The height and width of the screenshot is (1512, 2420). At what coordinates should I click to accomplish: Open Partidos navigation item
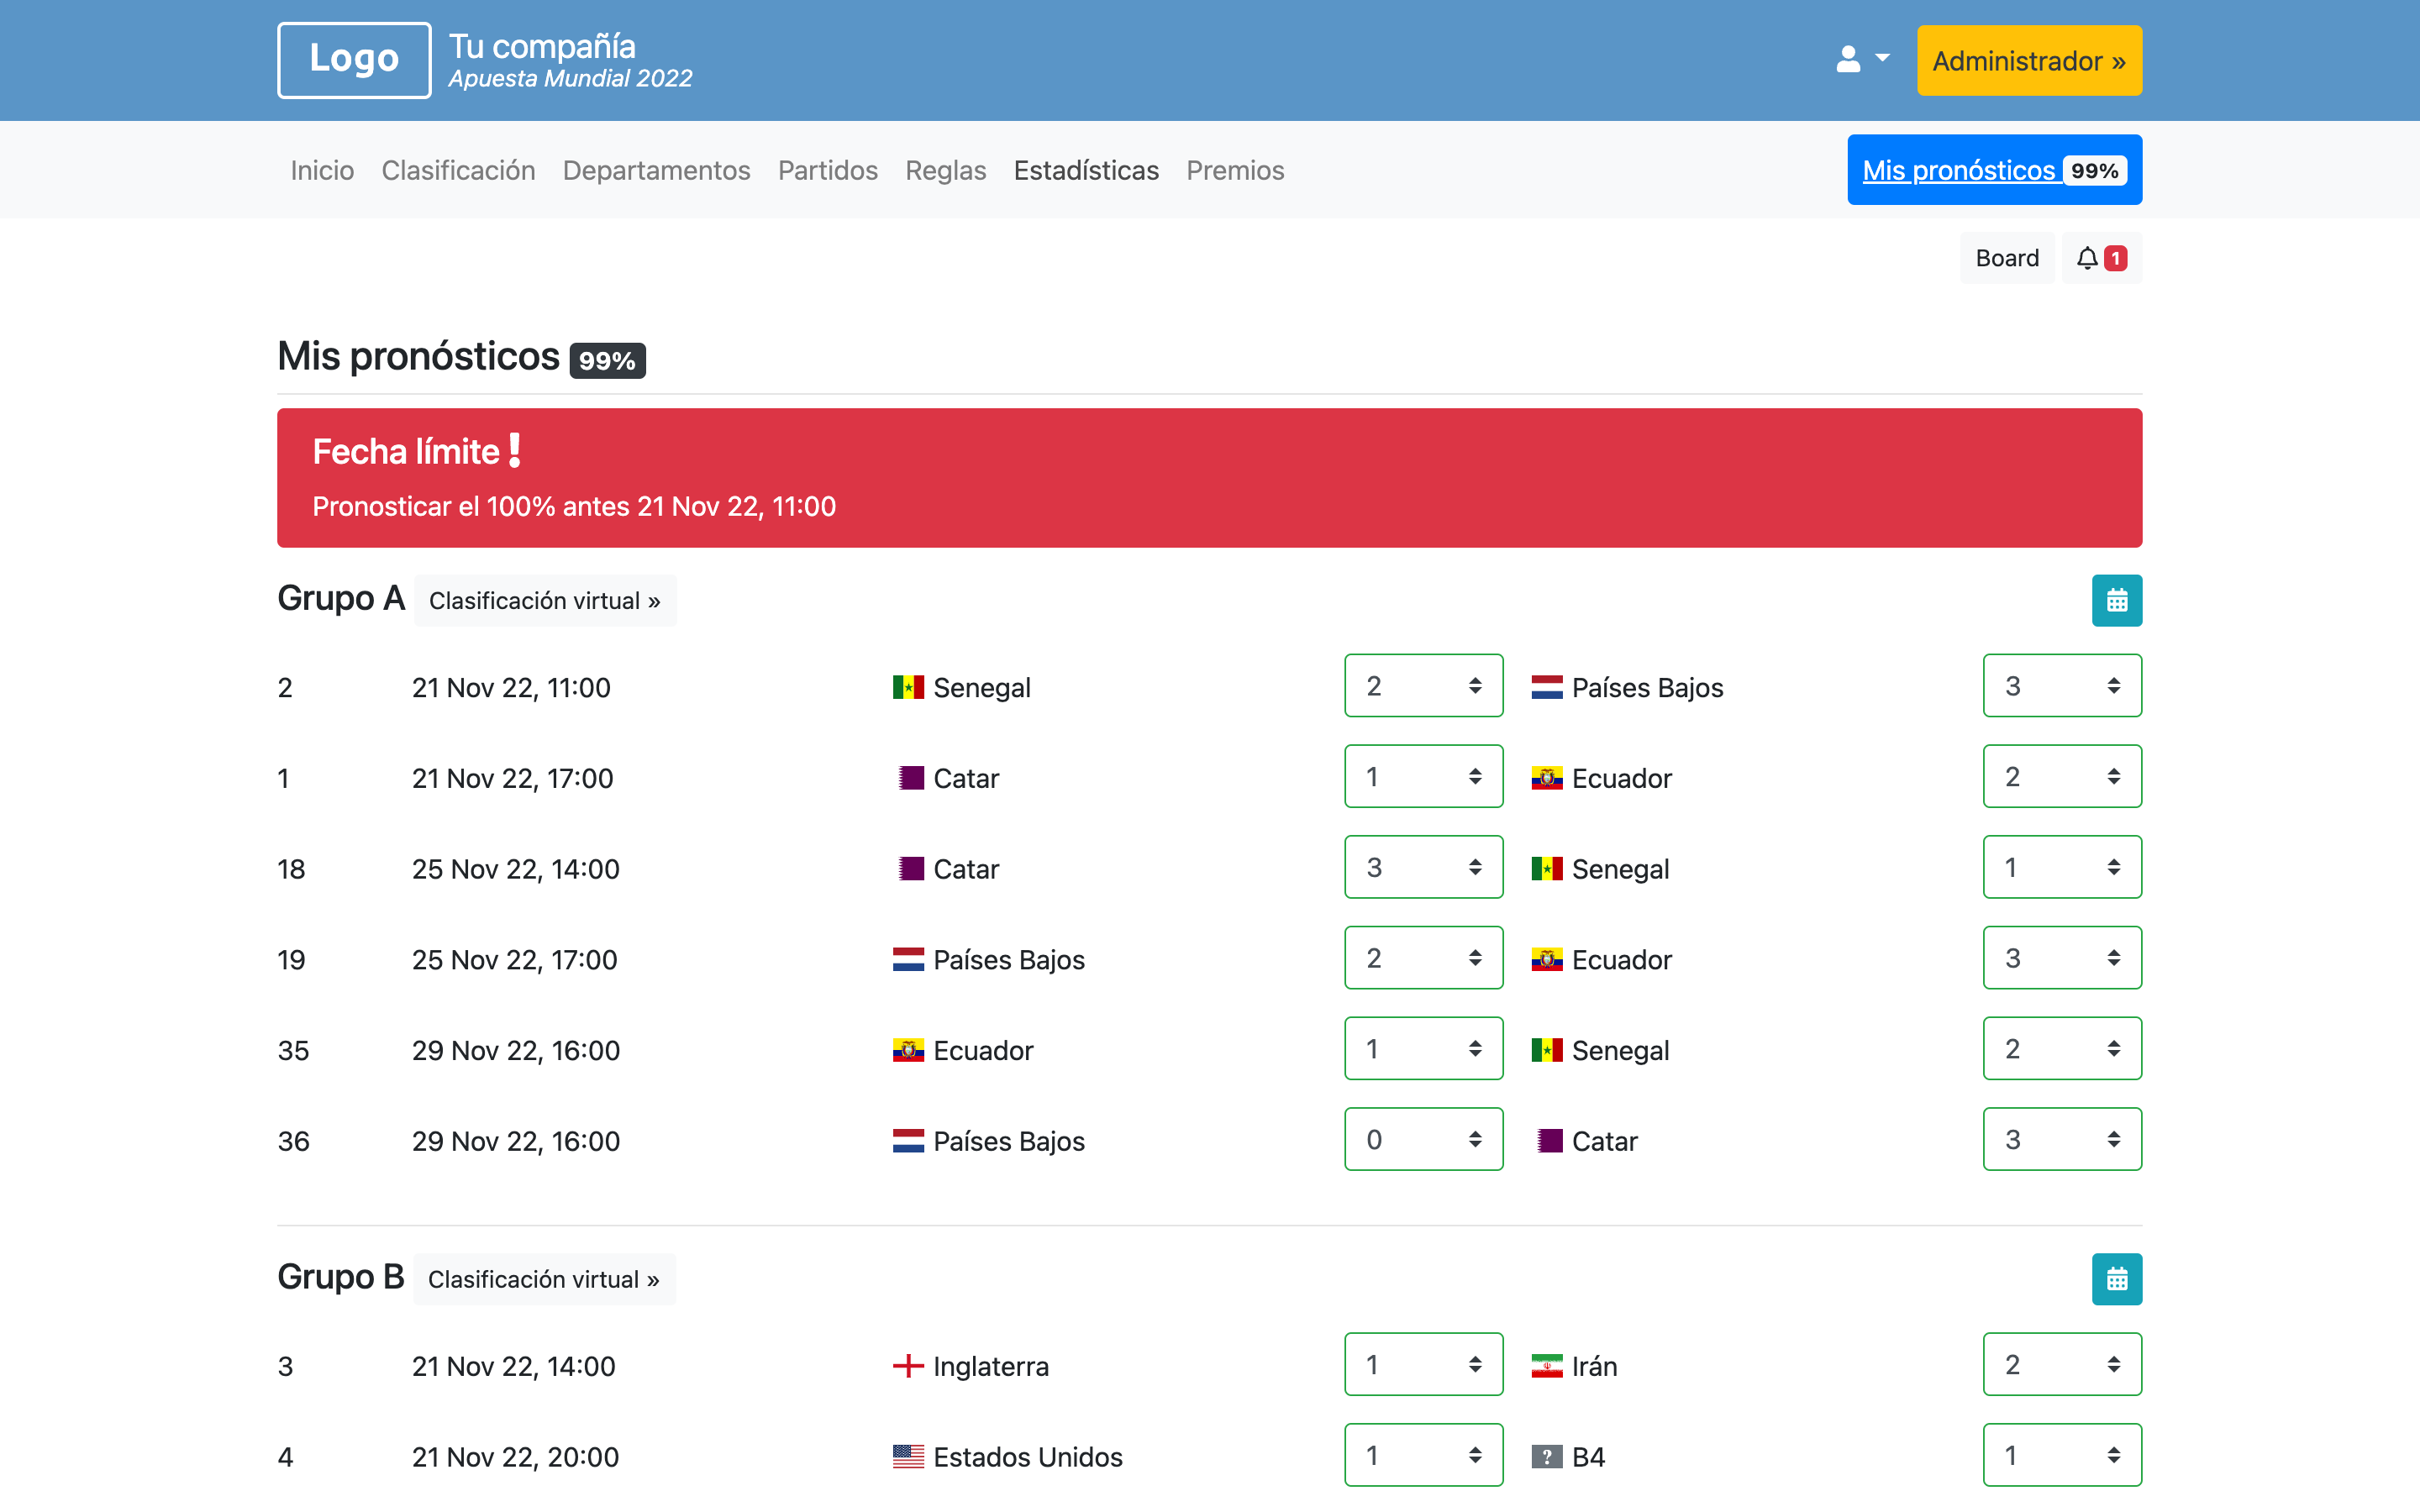pos(827,170)
